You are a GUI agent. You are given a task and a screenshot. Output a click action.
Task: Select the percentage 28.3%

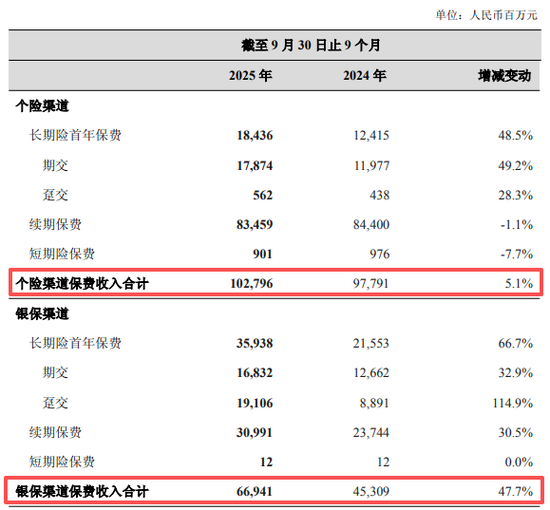point(515,195)
